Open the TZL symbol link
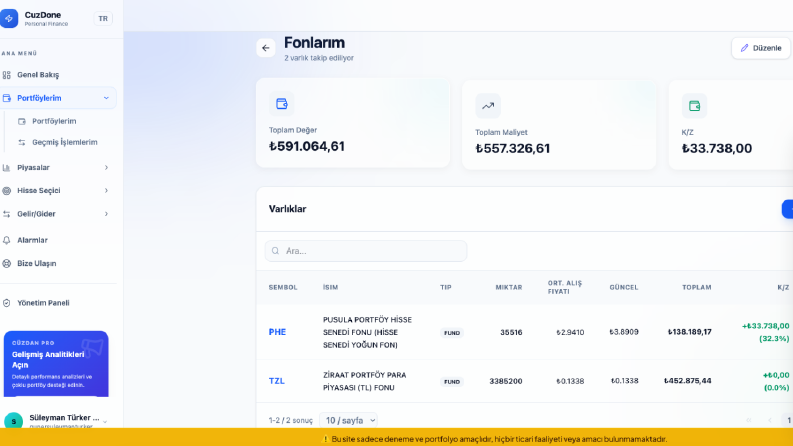This screenshot has height=446, width=793. coord(277,381)
